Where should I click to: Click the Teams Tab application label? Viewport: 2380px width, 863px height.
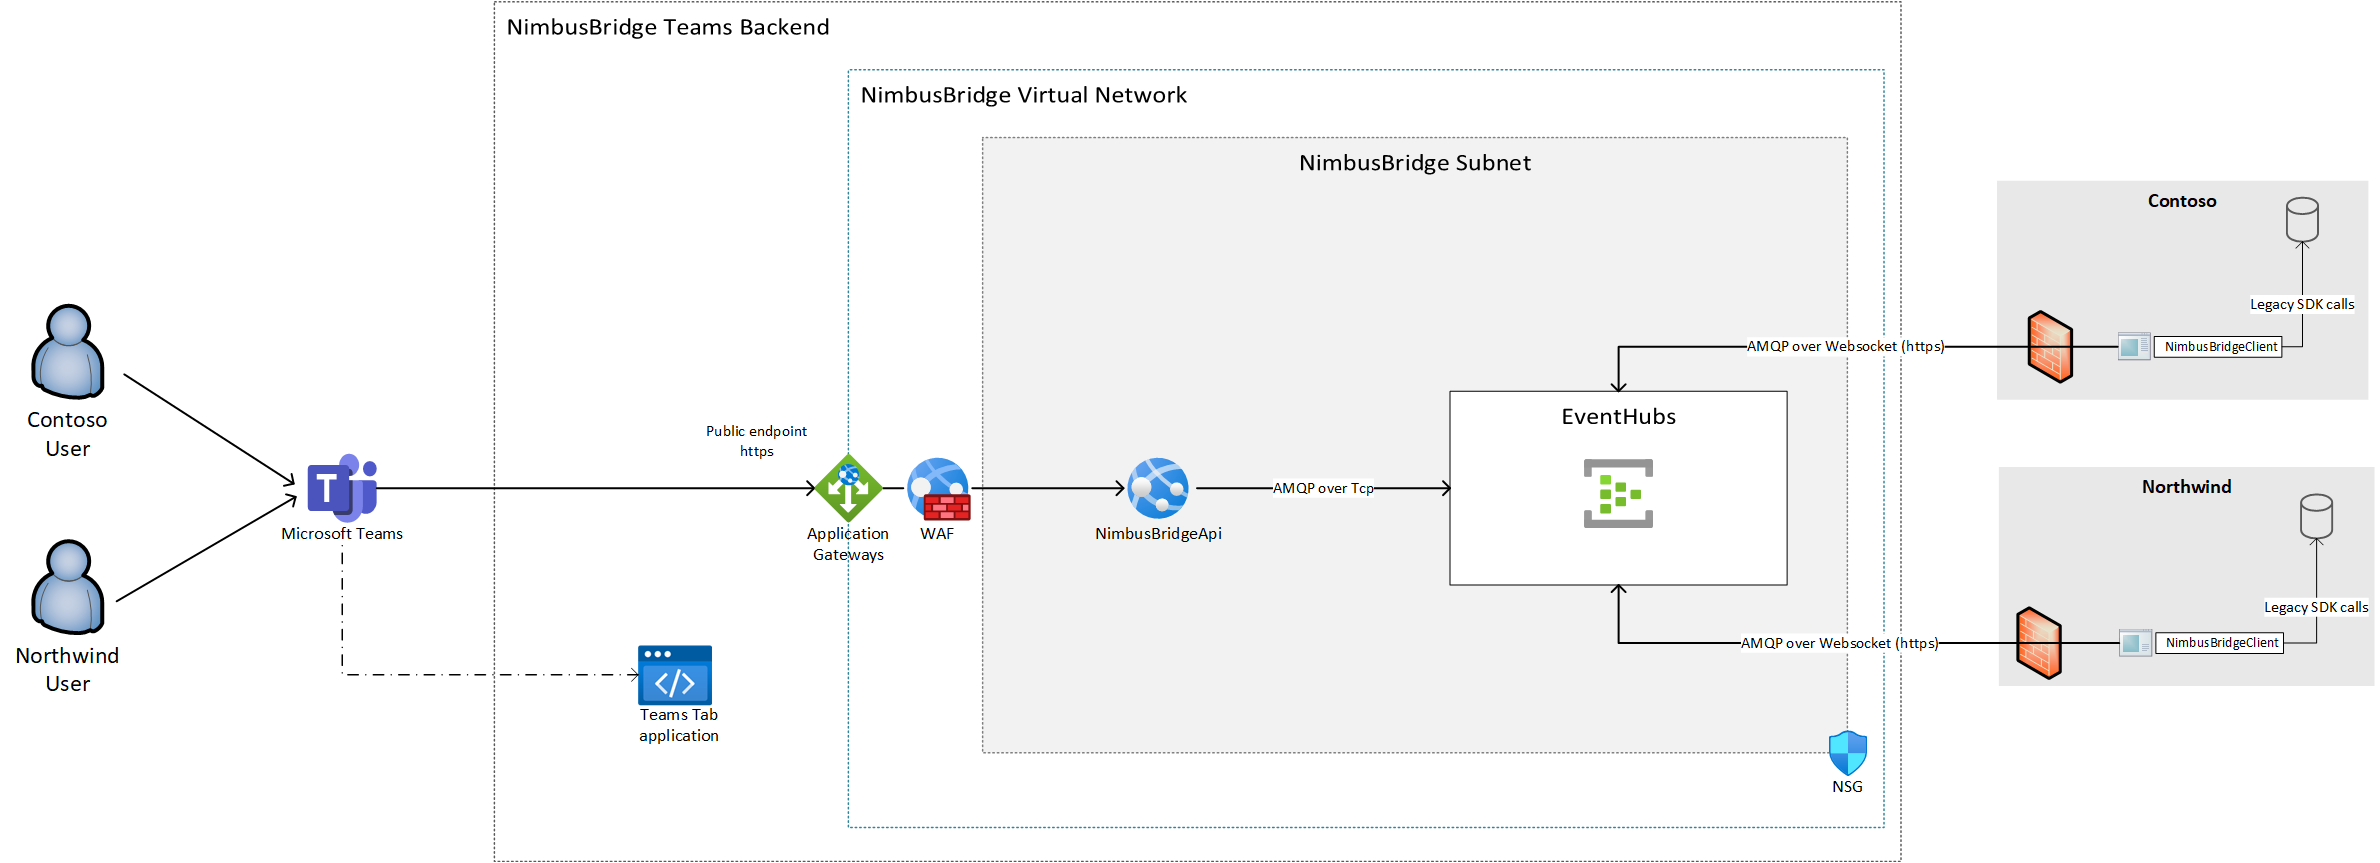pyautogui.click(x=679, y=725)
